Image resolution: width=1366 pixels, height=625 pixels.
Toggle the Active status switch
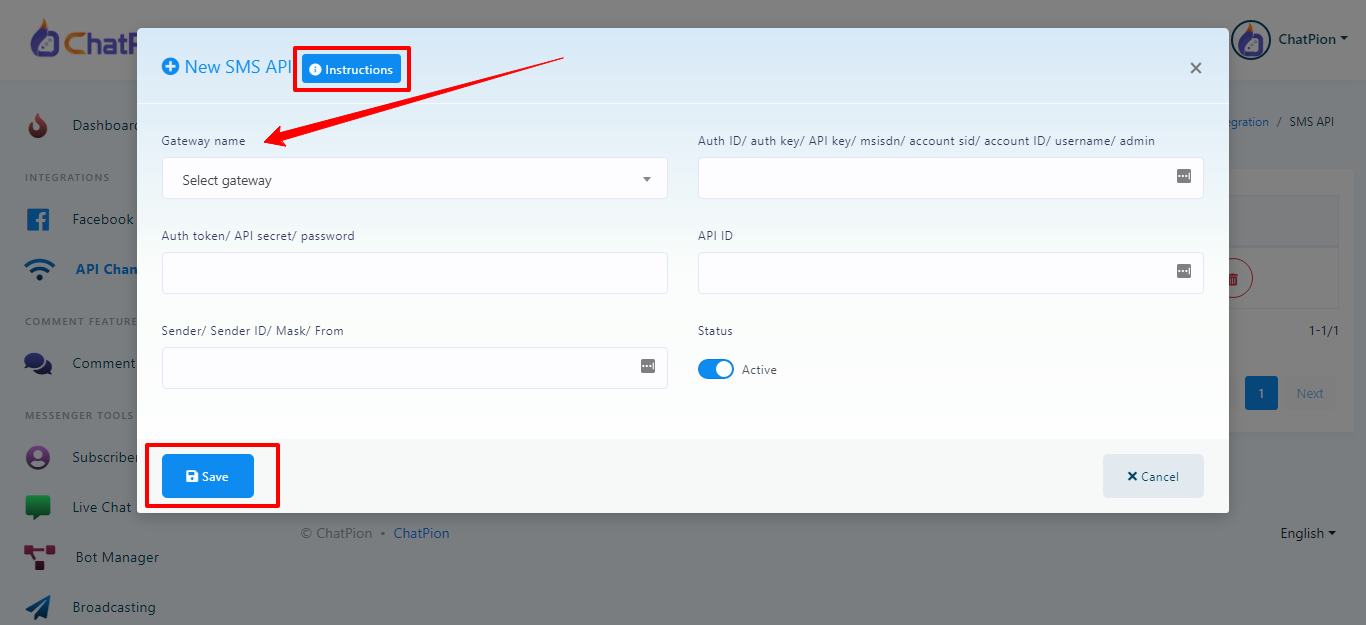(716, 370)
